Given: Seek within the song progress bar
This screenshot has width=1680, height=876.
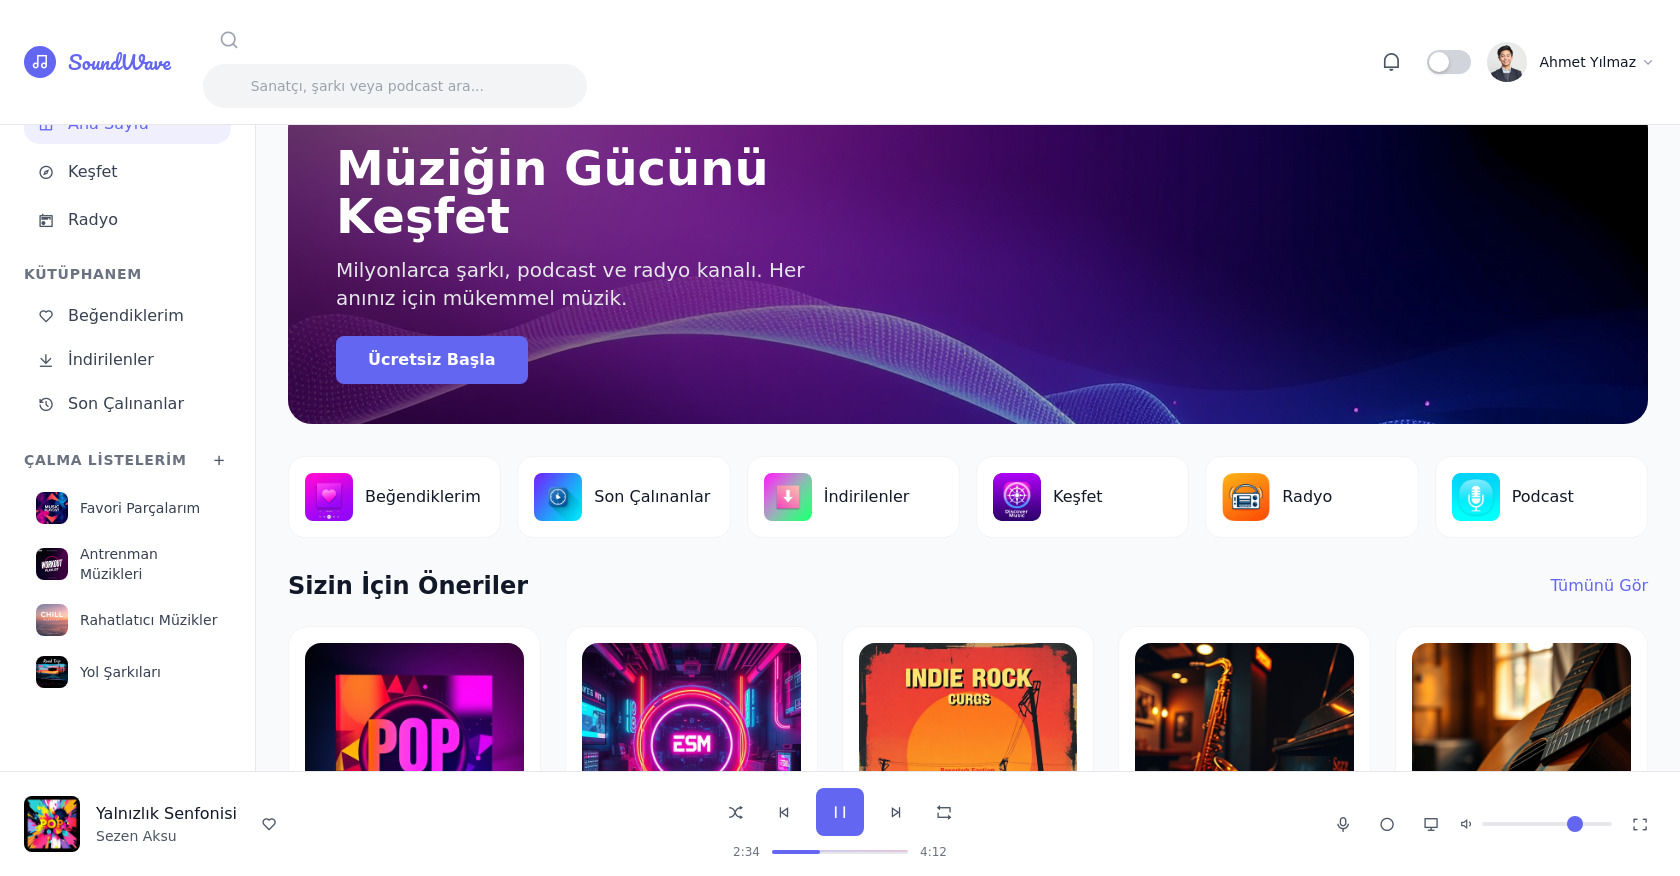Looking at the screenshot, I should pos(840,852).
